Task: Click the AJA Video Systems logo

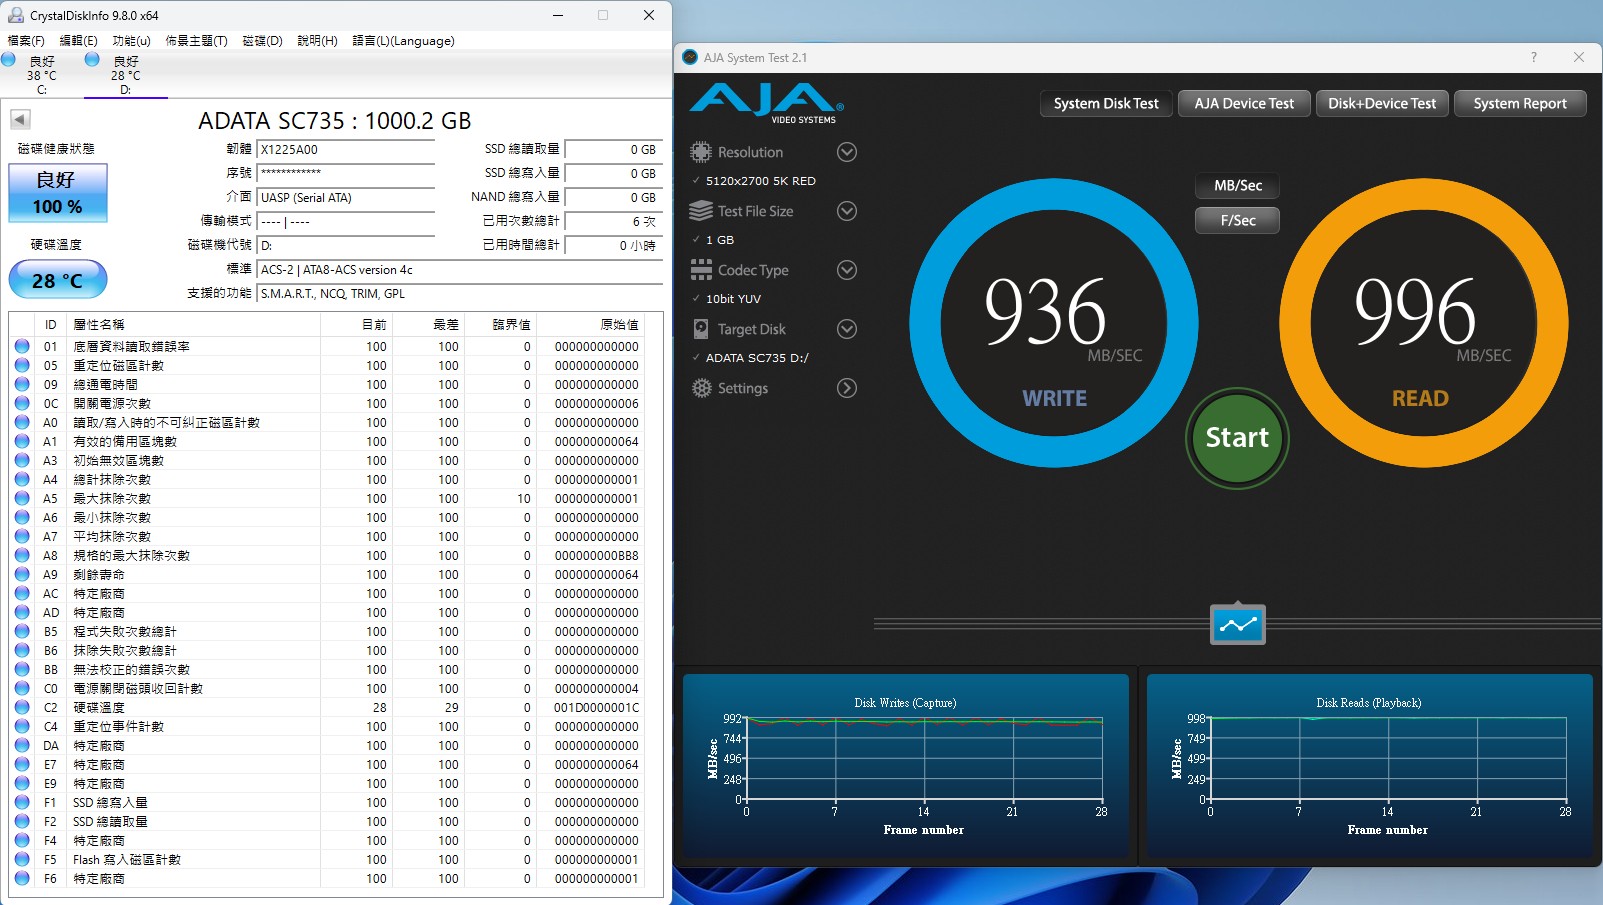Action: point(767,103)
